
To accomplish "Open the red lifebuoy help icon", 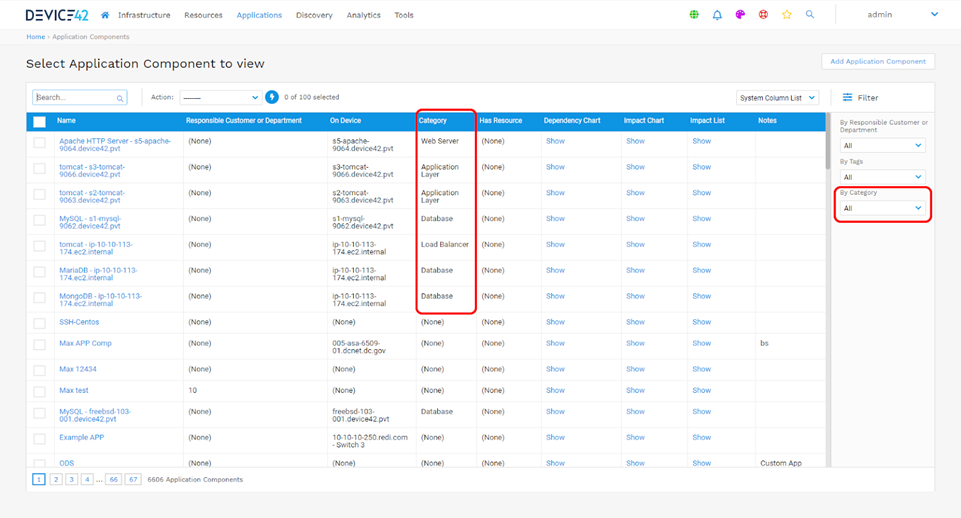I will pyautogui.click(x=763, y=15).
